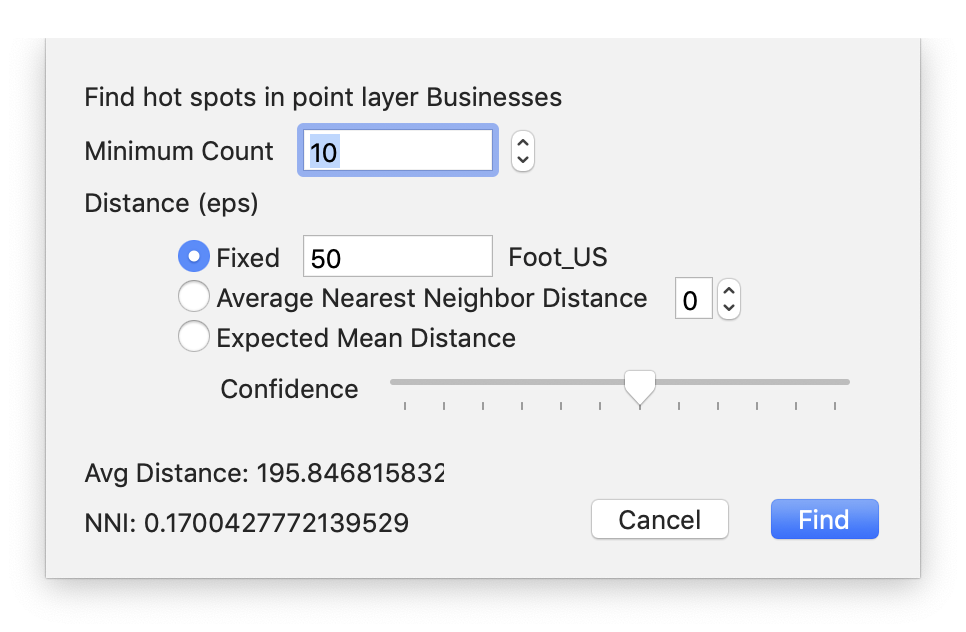The image size is (966, 632).
Task: Click the 'Find hot spots in point layer' heading
Action: [322, 98]
